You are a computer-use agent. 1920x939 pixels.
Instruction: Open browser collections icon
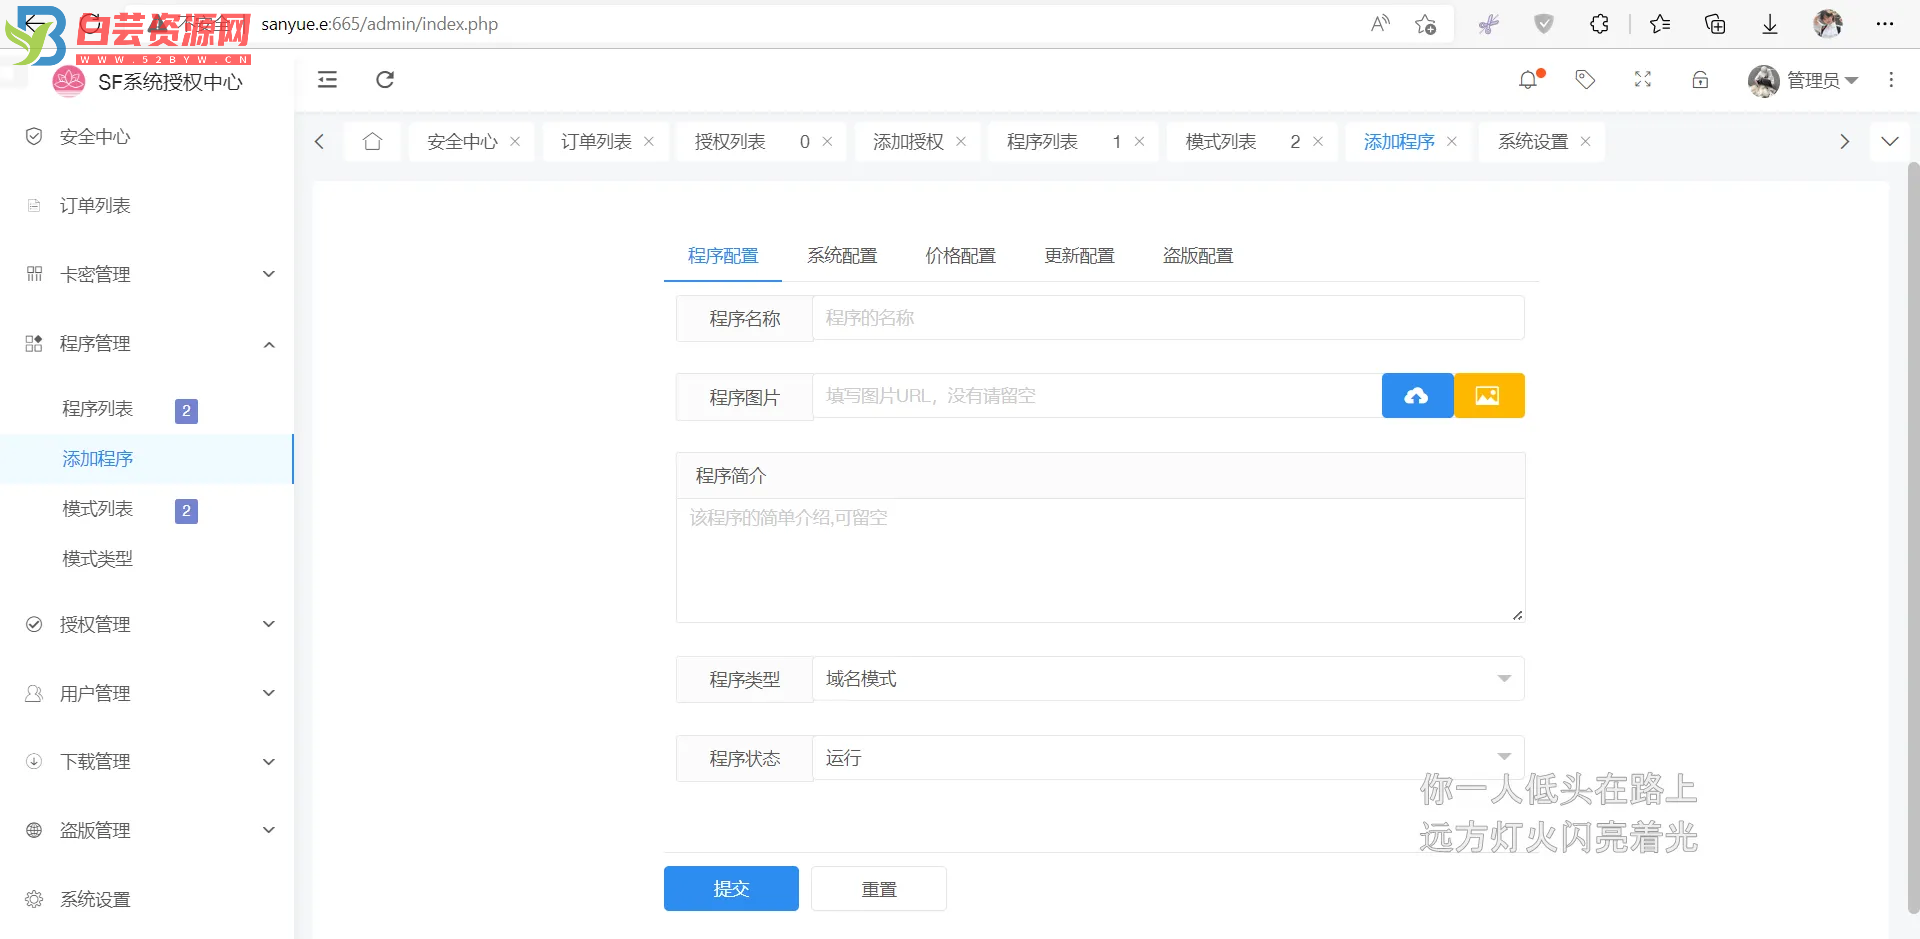pyautogui.click(x=1715, y=24)
